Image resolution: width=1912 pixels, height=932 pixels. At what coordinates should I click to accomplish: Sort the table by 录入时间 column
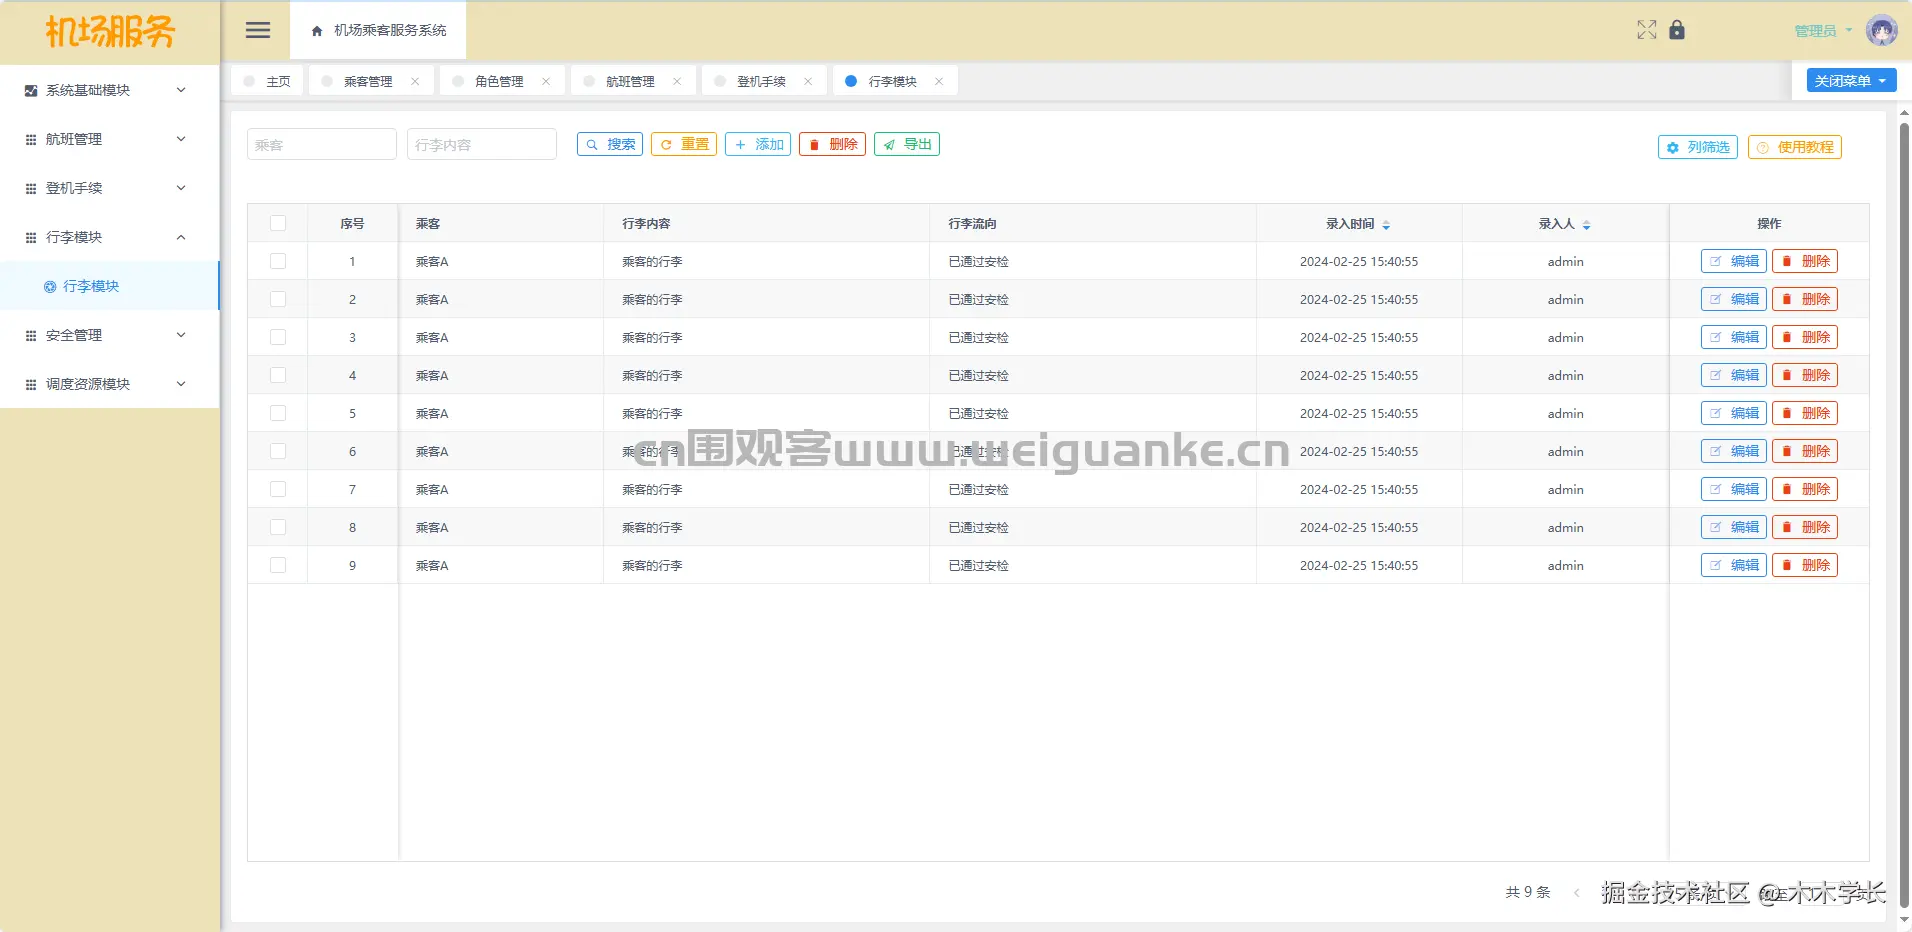point(1386,224)
